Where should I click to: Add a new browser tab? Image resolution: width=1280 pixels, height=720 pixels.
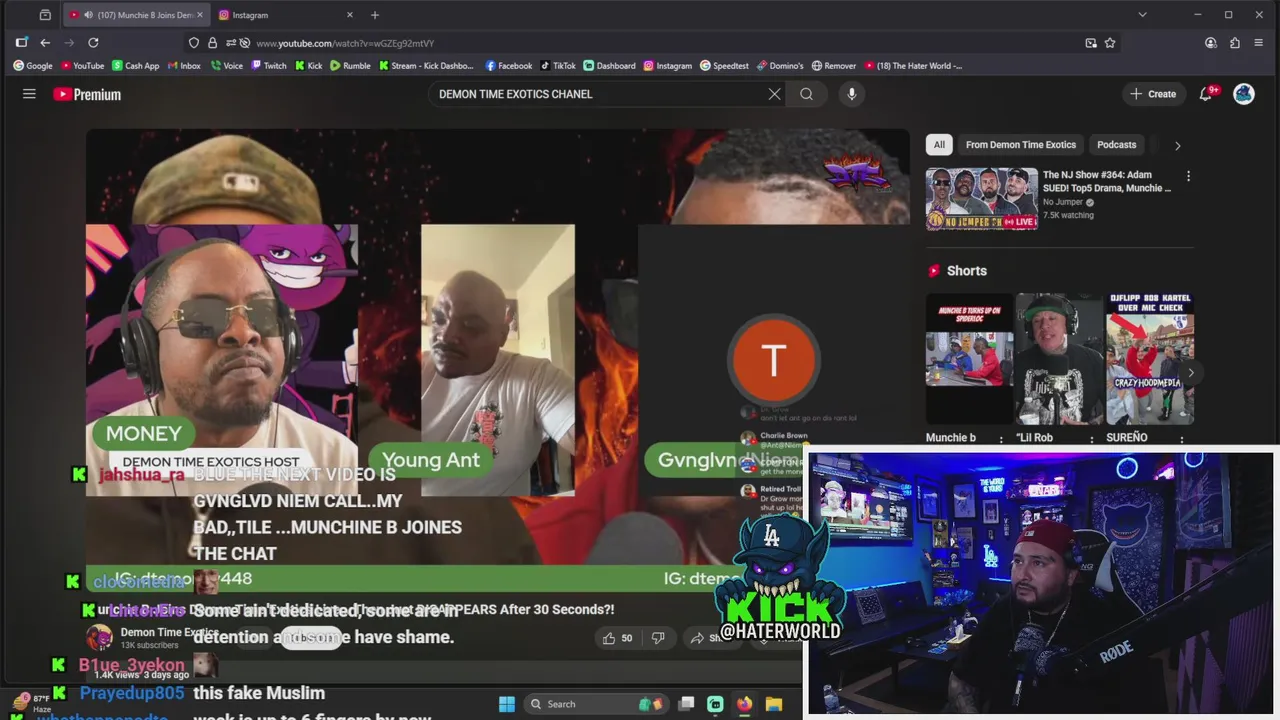click(375, 15)
